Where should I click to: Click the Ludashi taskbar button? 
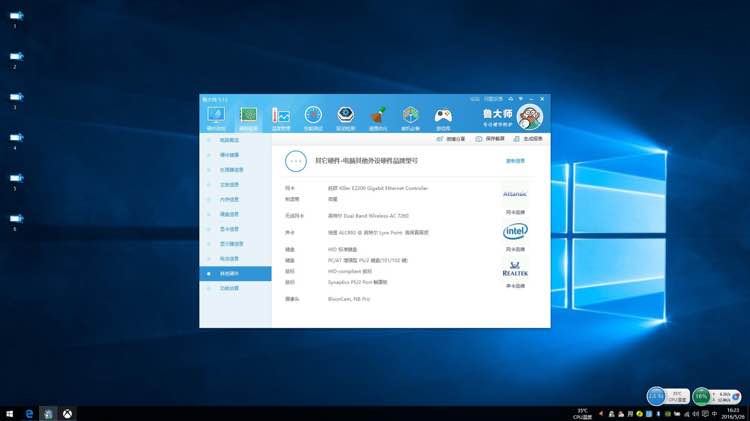(x=48, y=414)
